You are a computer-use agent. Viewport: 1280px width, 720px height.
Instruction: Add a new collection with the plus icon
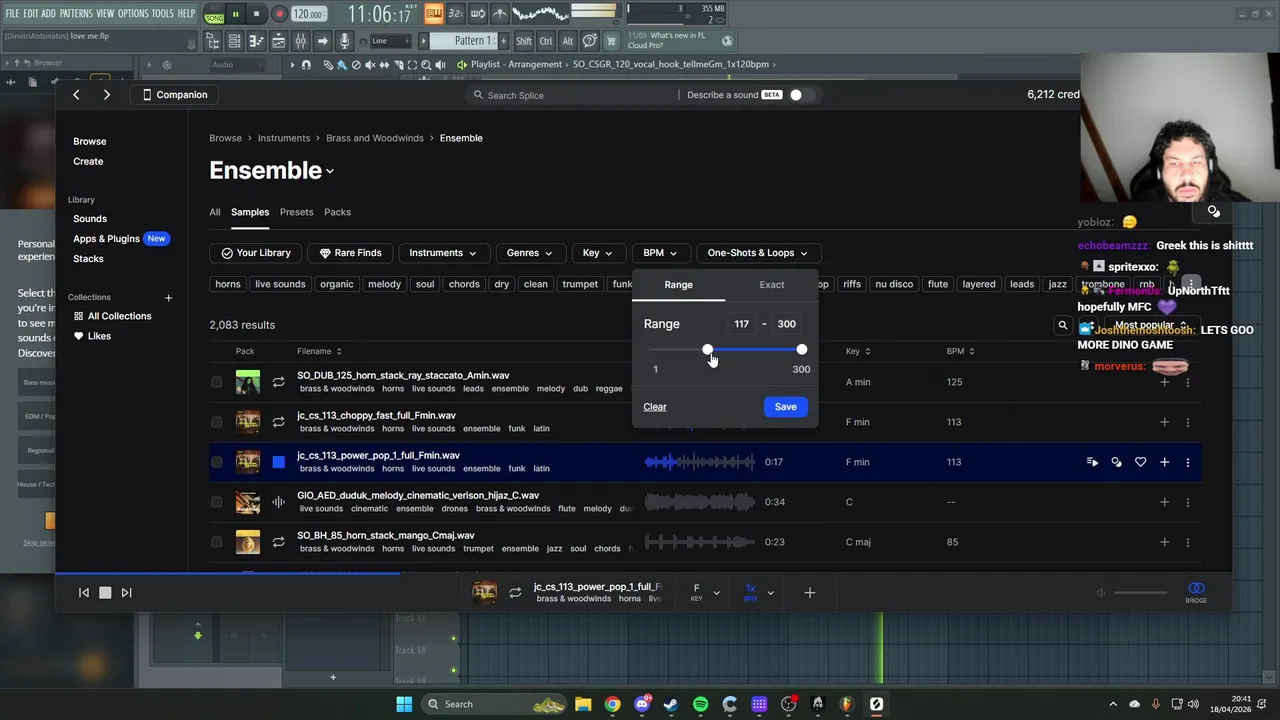168,298
